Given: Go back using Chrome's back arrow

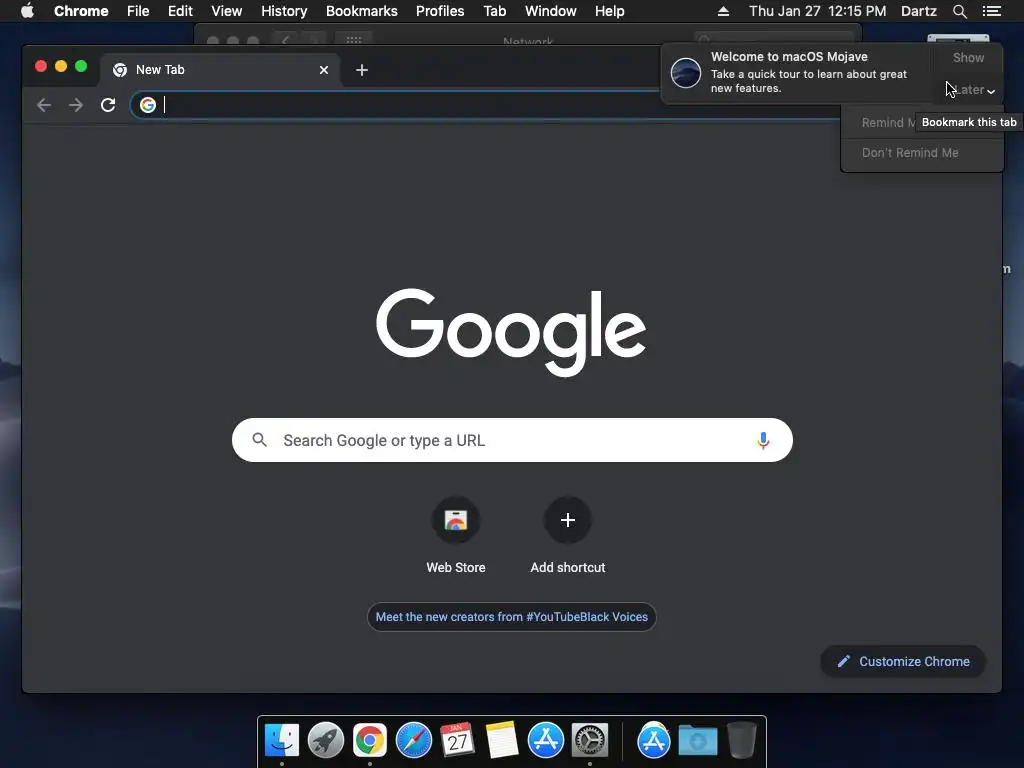Looking at the screenshot, I should pyautogui.click(x=44, y=104).
